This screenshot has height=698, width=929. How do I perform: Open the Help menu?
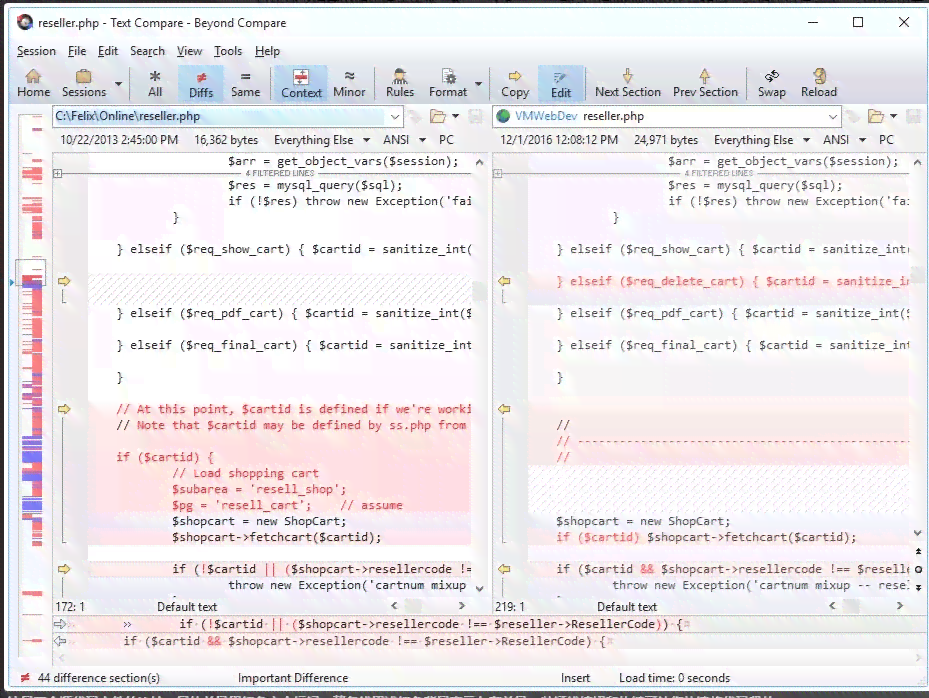click(x=267, y=51)
